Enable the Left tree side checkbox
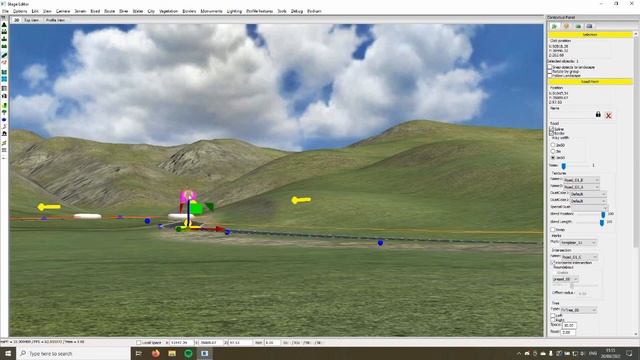Image resolution: width=640 pixels, height=360 pixels. 553,316
